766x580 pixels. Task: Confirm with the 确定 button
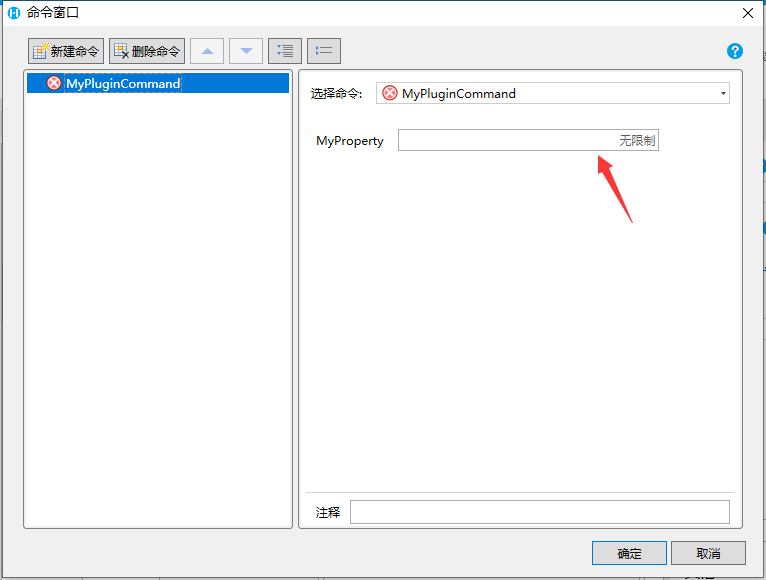pos(629,553)
